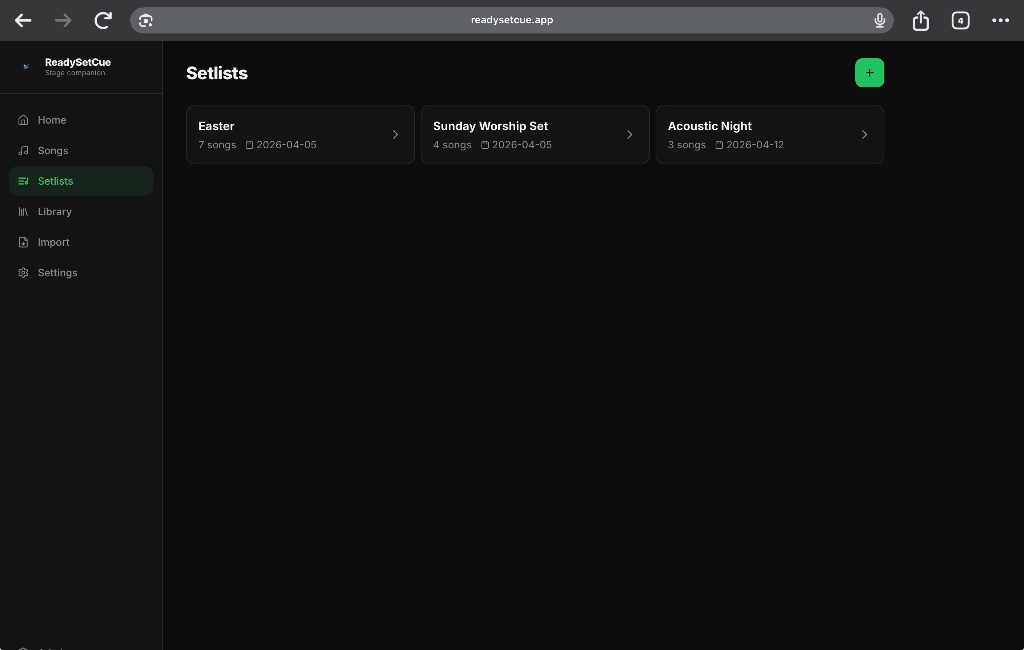Click the calendar icon on Sunday Worship Set

coord(485,145)
